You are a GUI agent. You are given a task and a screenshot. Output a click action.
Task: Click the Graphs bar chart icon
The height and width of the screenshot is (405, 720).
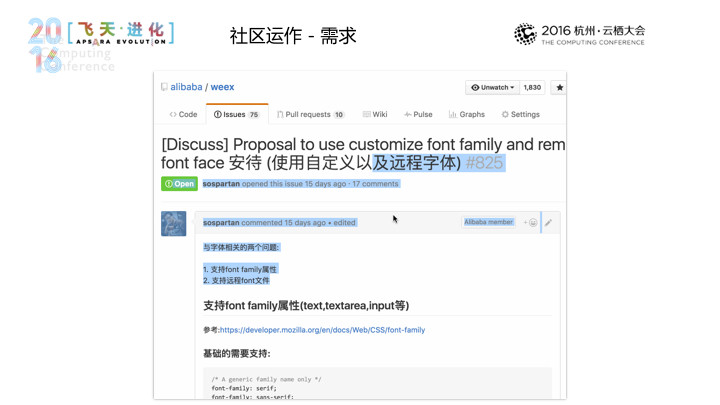[452, 114]
